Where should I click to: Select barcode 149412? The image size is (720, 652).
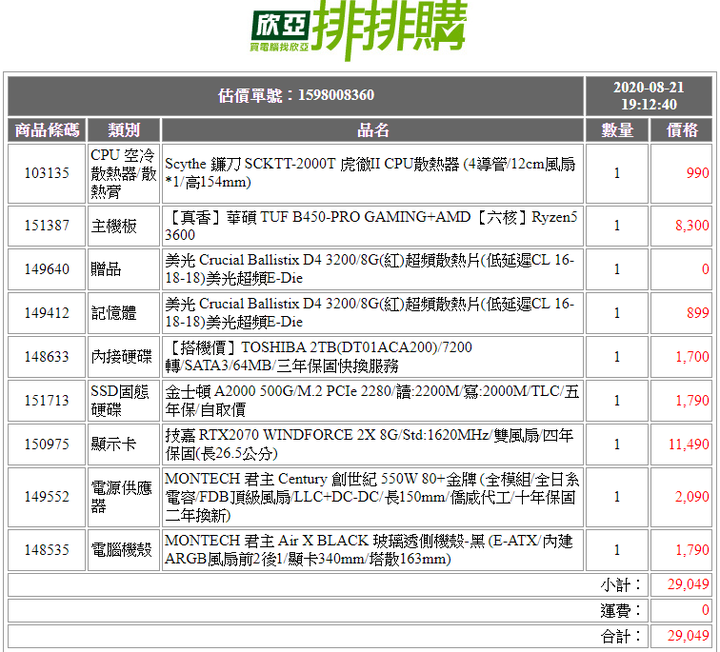pyautogui.click(x=47, y=313)
